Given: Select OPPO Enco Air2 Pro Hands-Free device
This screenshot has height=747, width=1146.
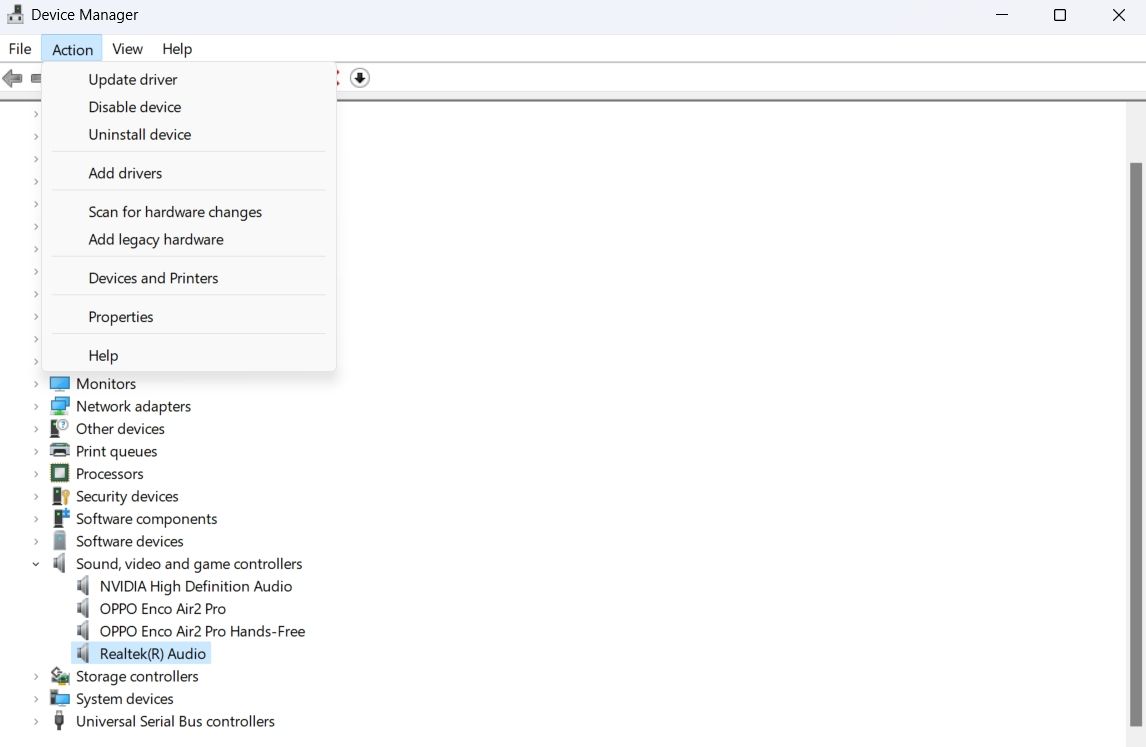Looking at the screenshot, I should pos(202,631).
